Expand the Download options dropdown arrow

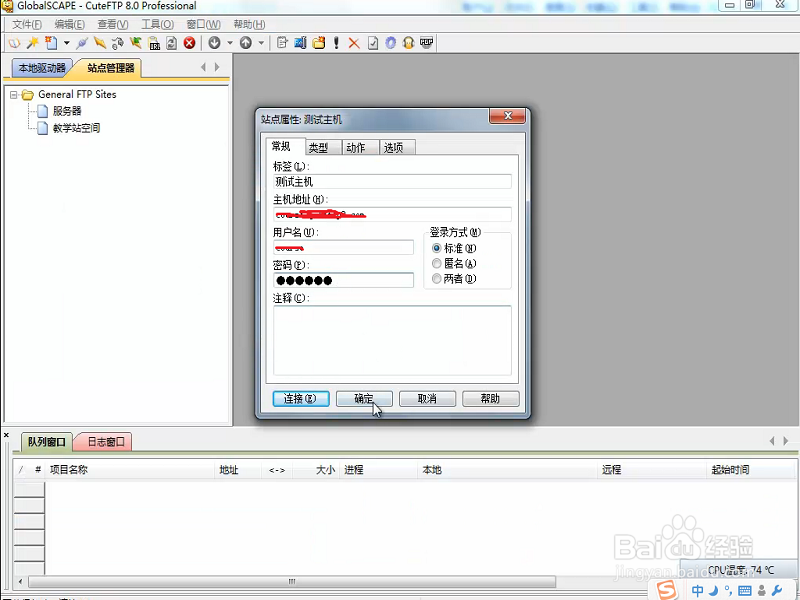230,43
